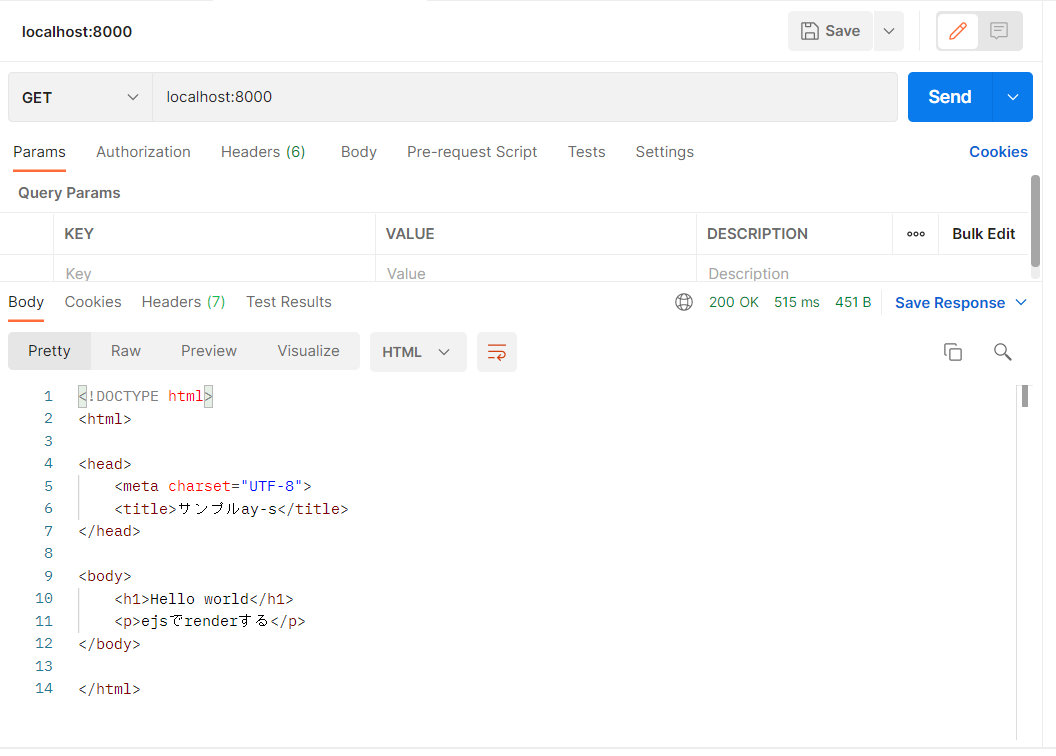The height and width of the screenshot is (756, 1056).
Task: Expand the Send button dropdown arrow
Action: tap(1013, 97)
